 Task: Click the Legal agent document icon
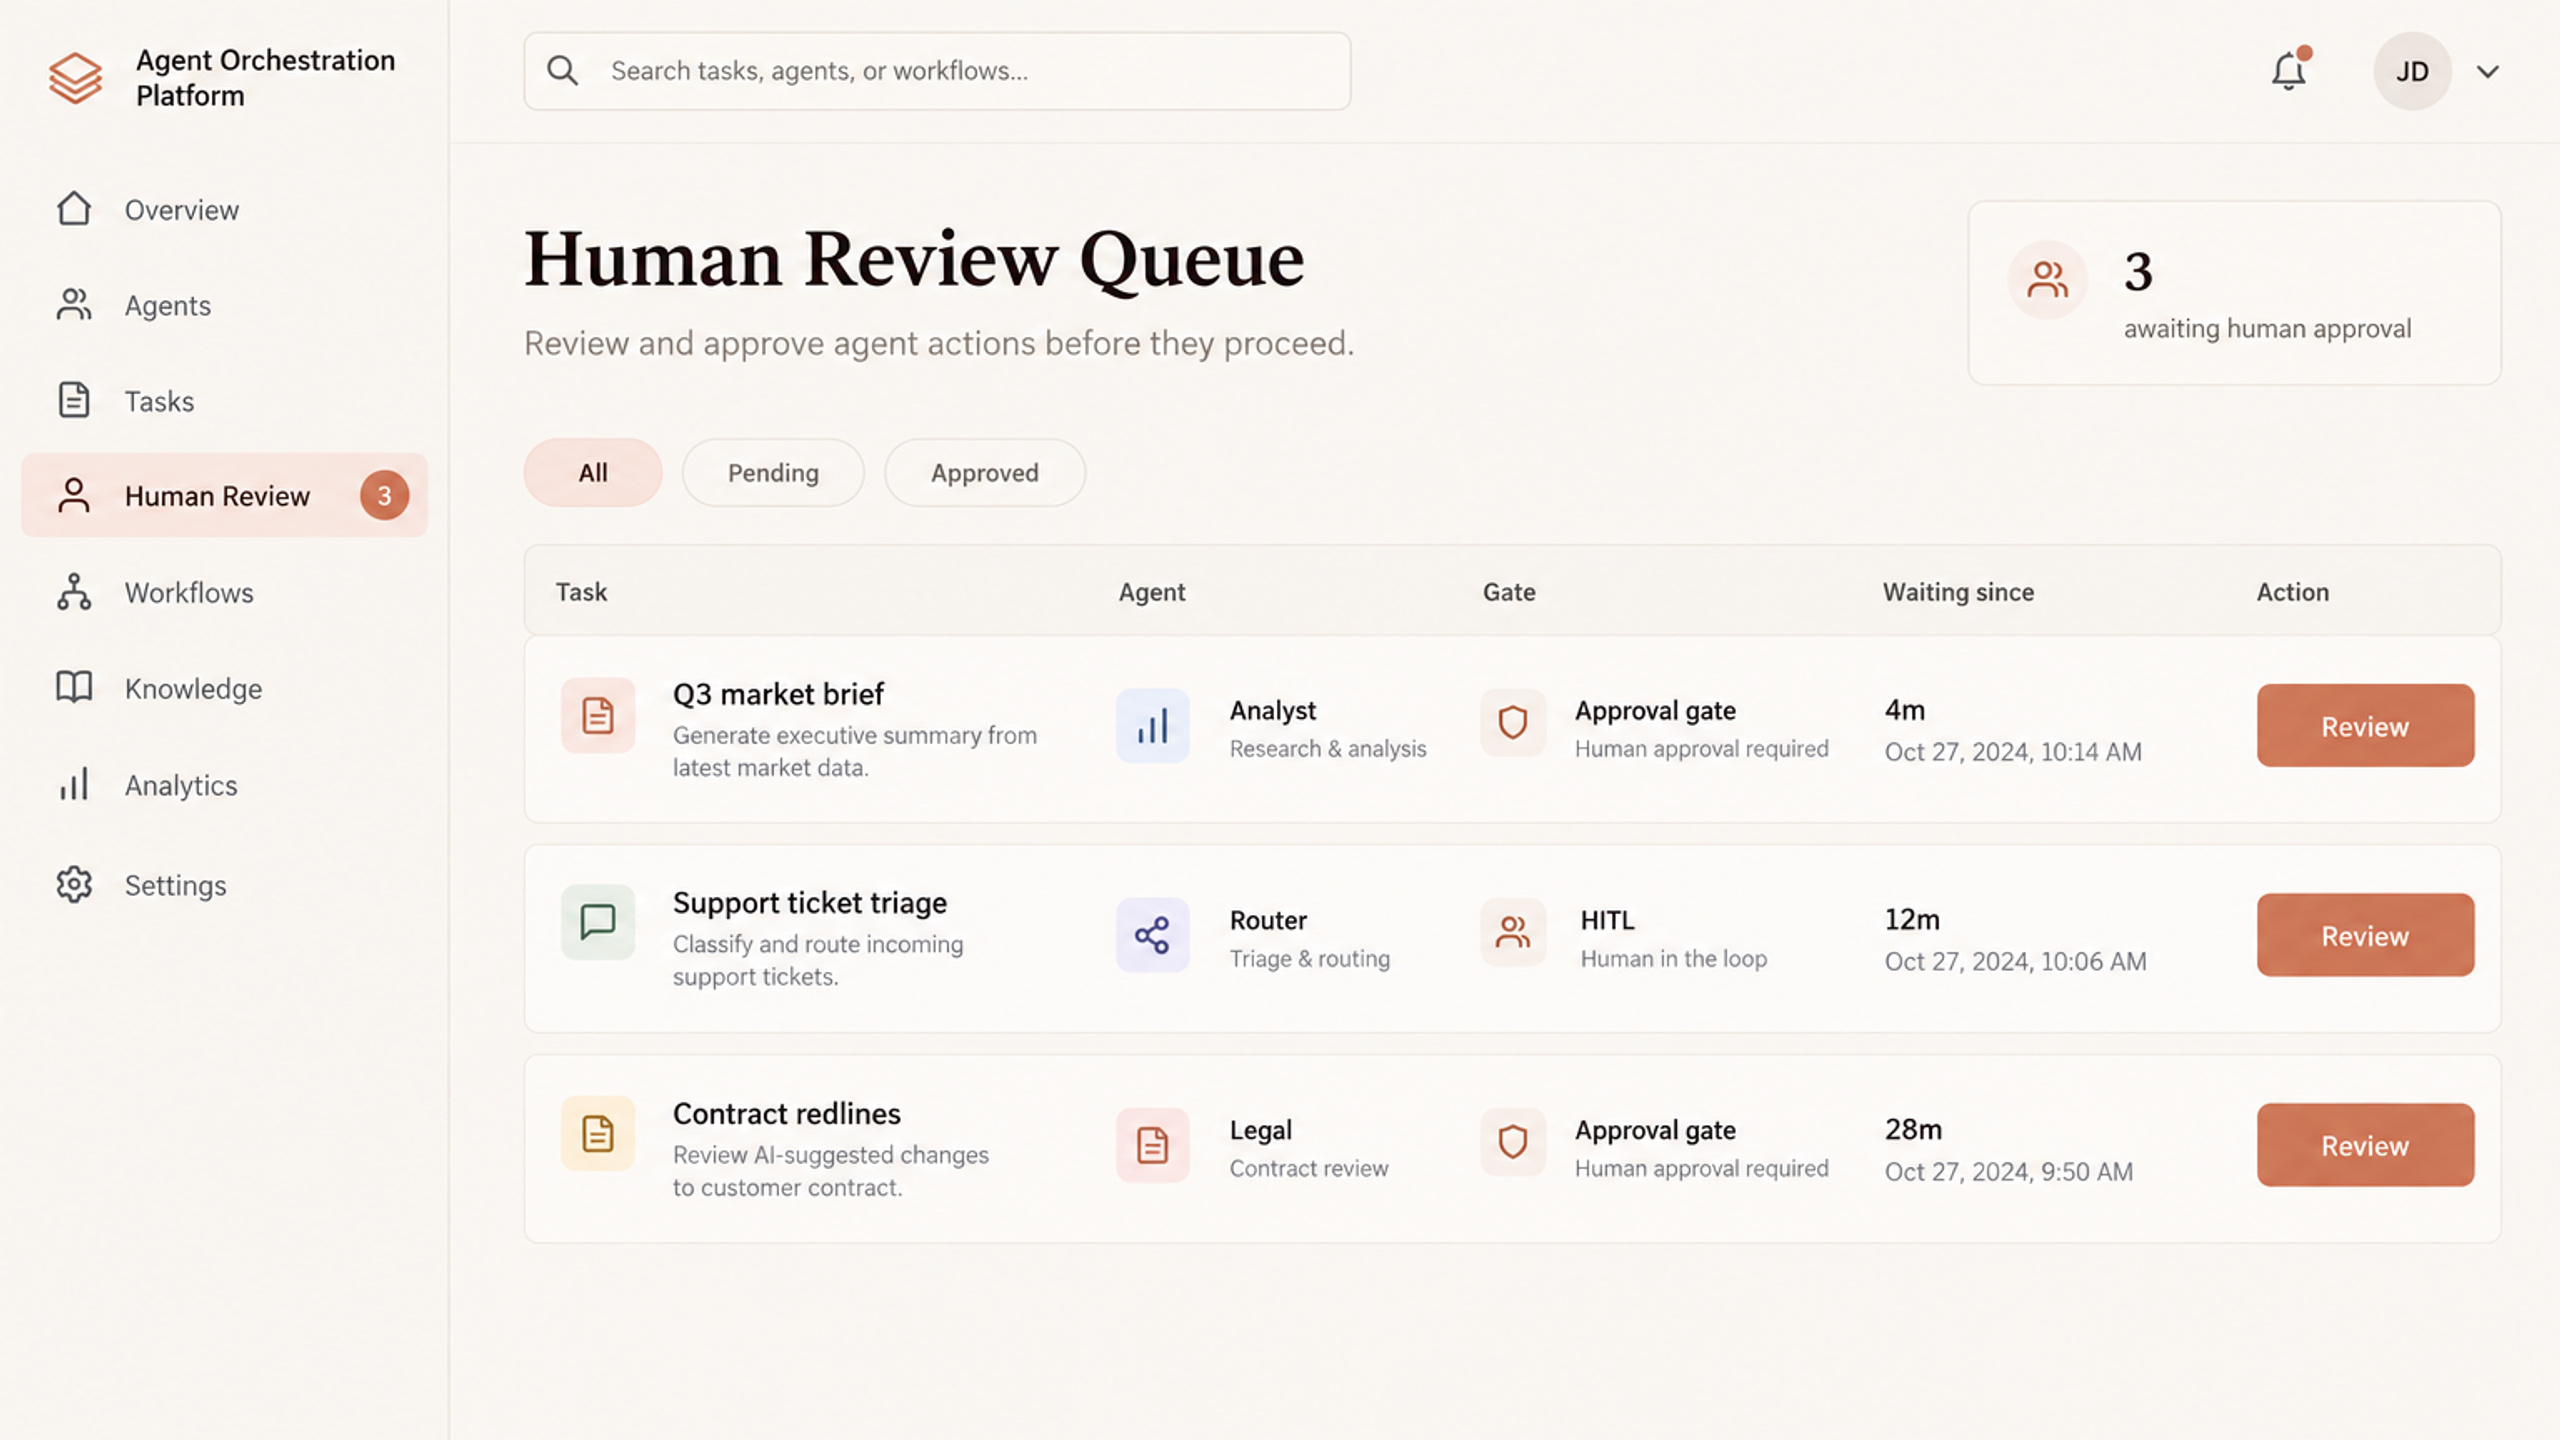point(1153,1146)
